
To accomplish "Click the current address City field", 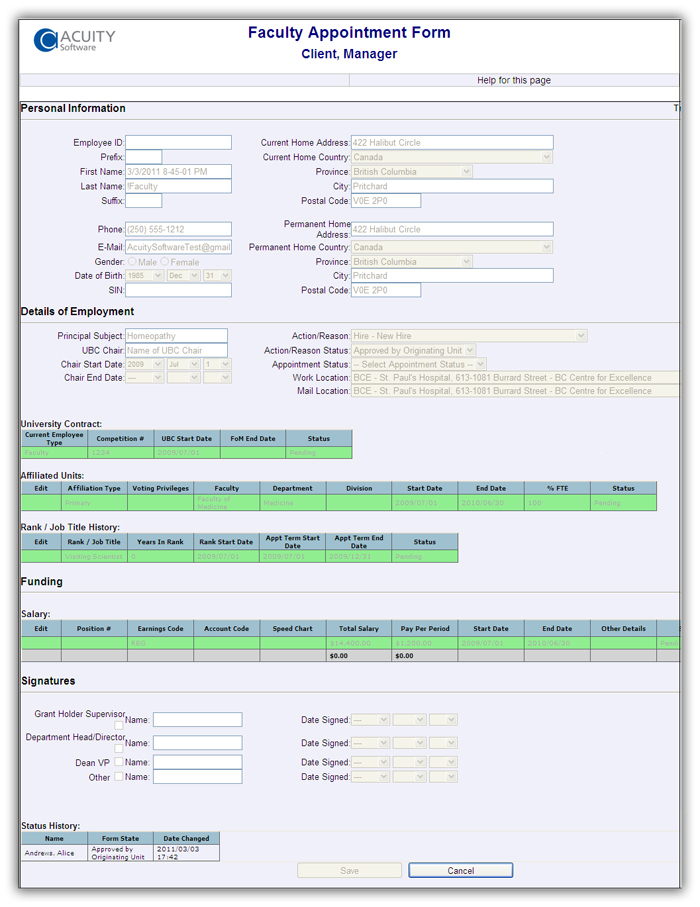I will pos(452,186).
